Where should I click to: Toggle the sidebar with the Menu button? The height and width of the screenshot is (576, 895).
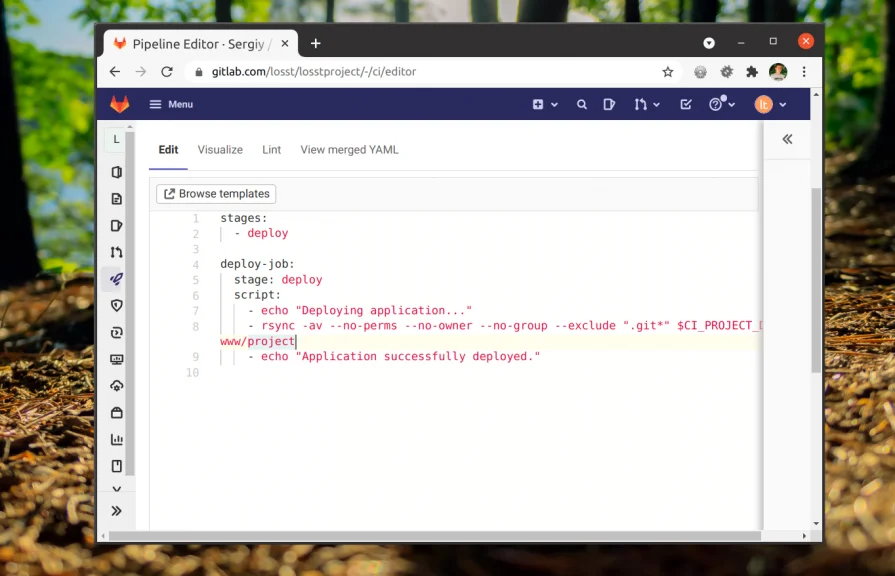pos(171,104)
